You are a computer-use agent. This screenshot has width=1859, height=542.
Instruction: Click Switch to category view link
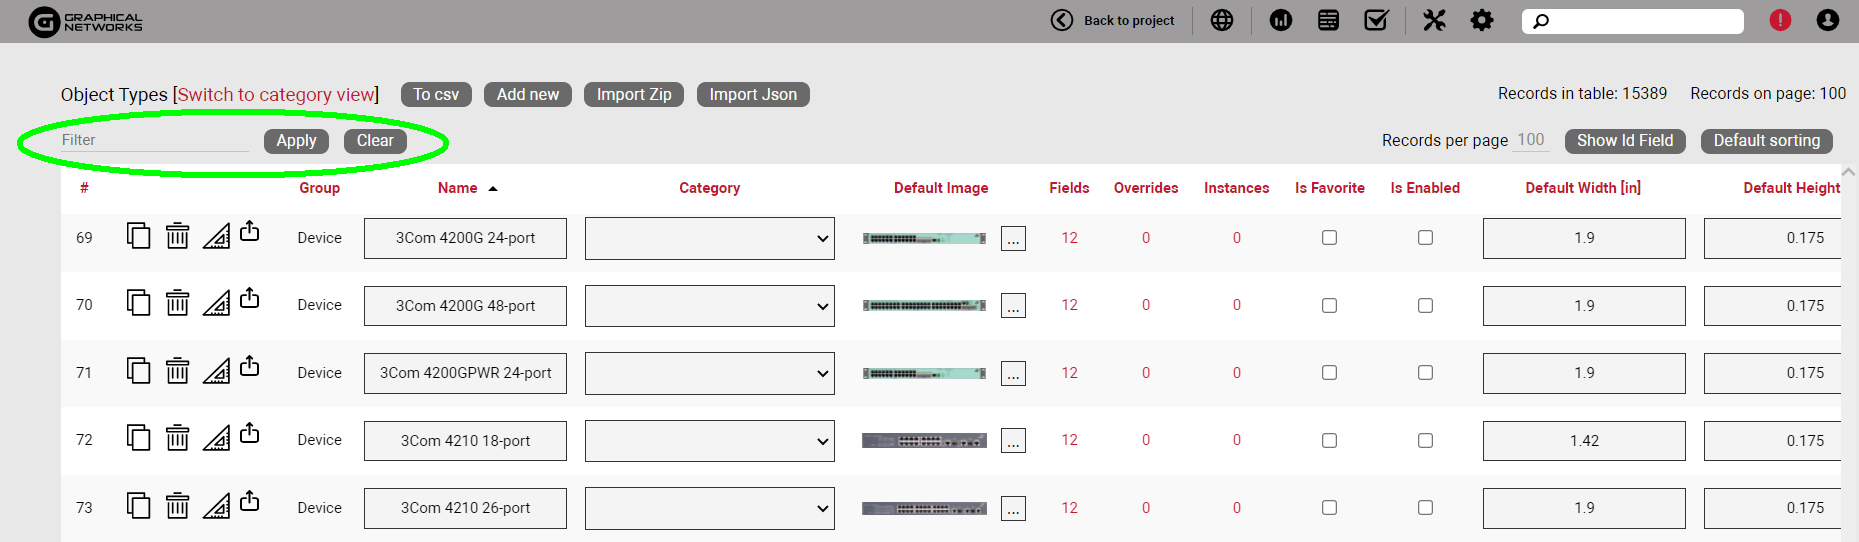click(x=276, y=95)
